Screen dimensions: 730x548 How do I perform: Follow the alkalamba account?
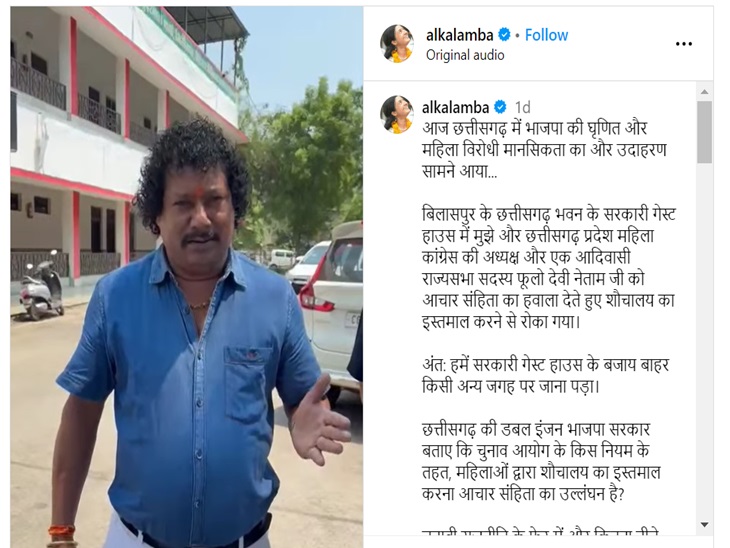click(546, 35)
